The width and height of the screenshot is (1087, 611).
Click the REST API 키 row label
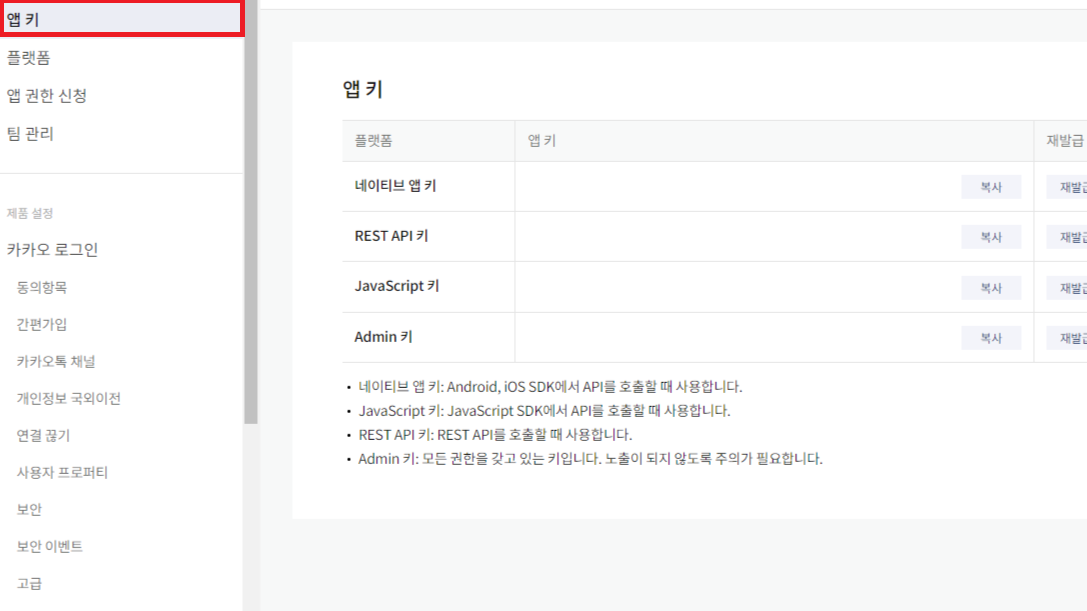tap(391, 236)
